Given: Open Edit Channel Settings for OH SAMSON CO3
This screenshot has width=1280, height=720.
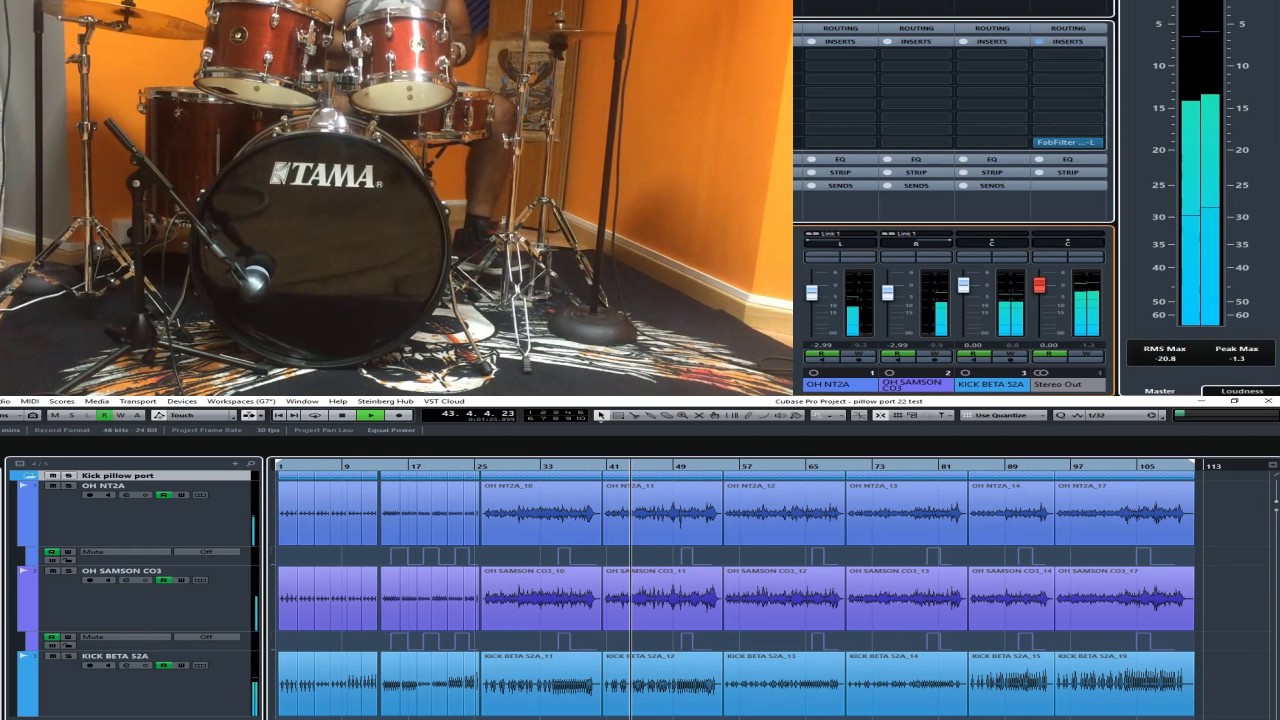Looking at the screenshot, I should click(x=126, y=580).
